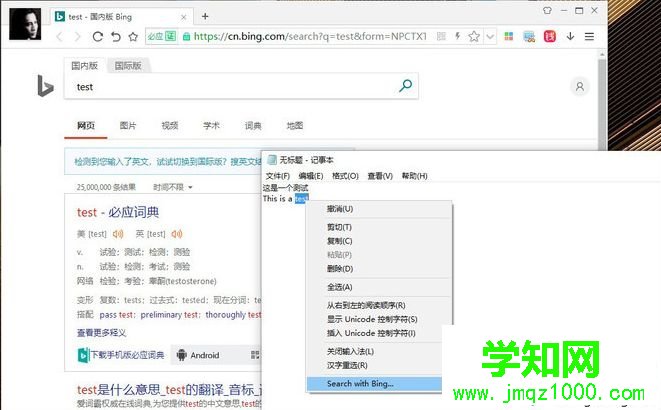Open Notepad 帮助(H) menu

414,176
